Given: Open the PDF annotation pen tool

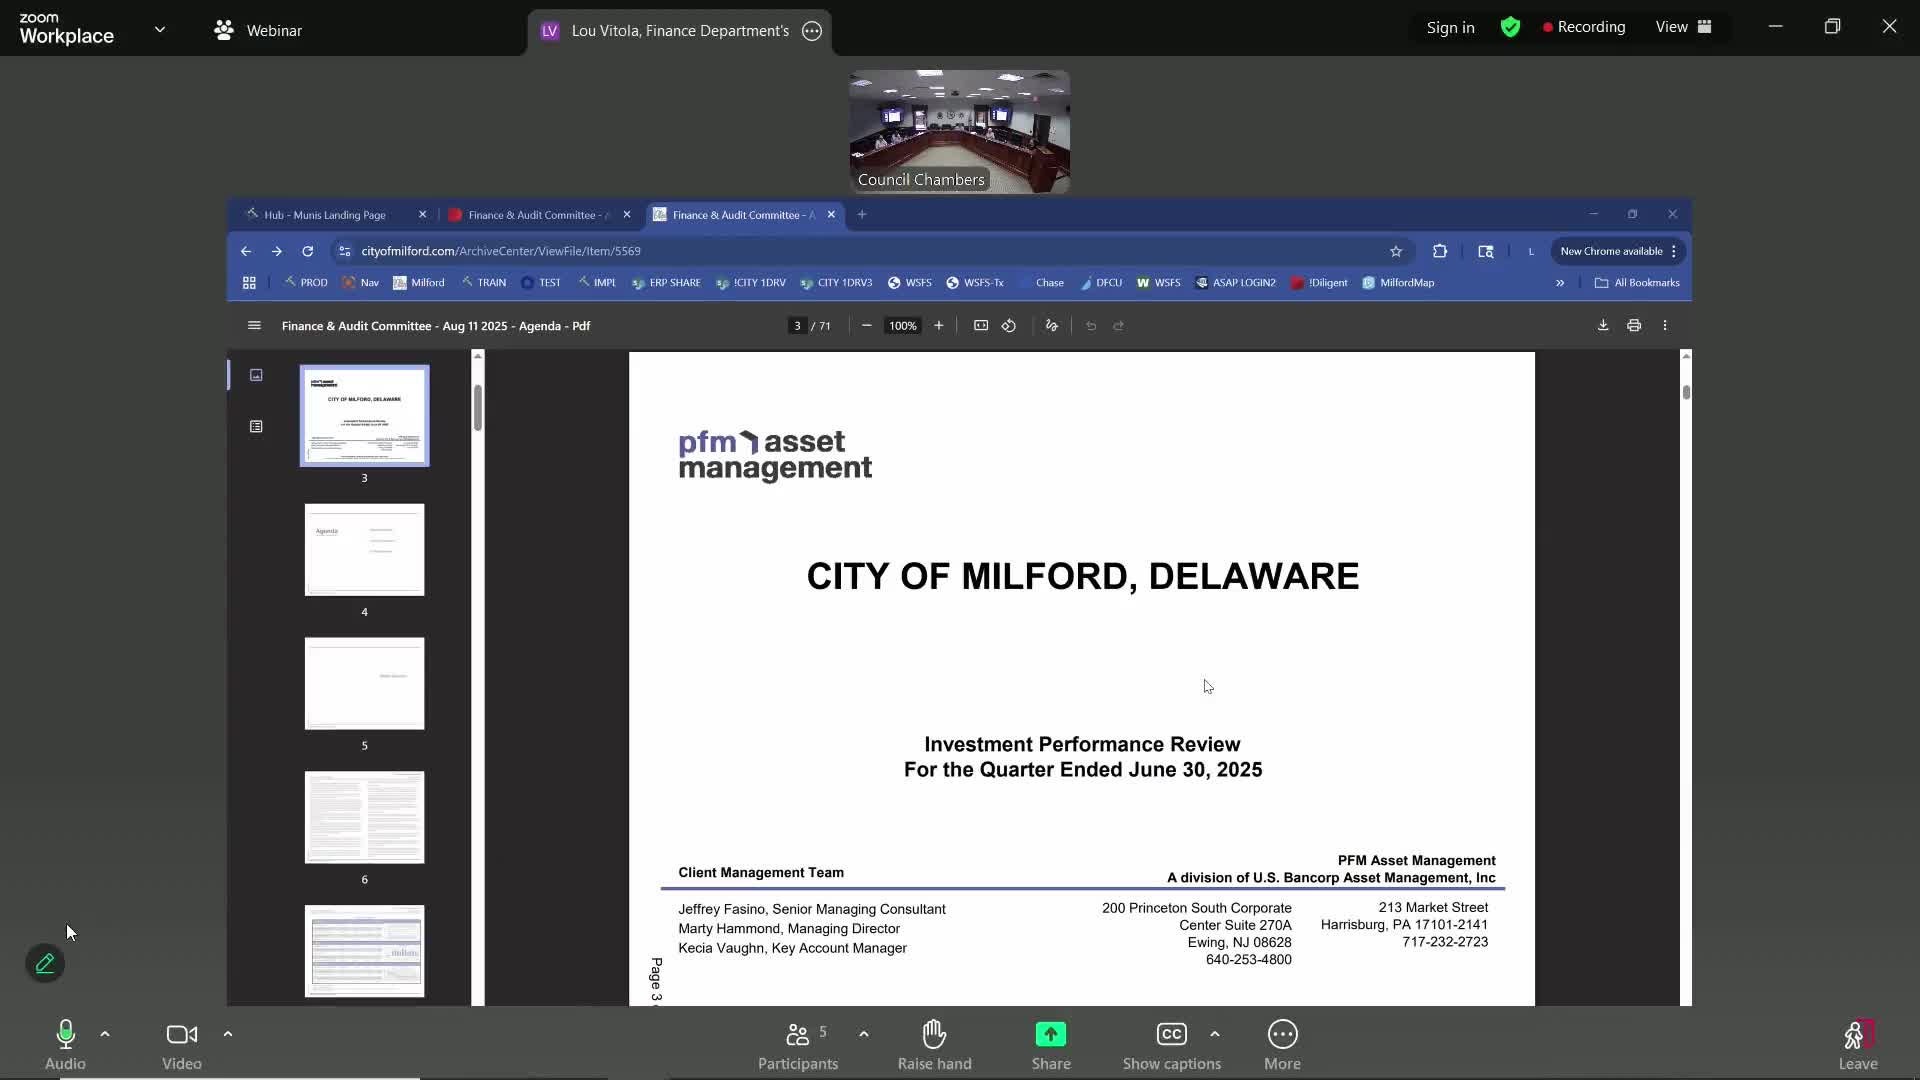Looking at the screenshot, I should tap(1051, 325).
